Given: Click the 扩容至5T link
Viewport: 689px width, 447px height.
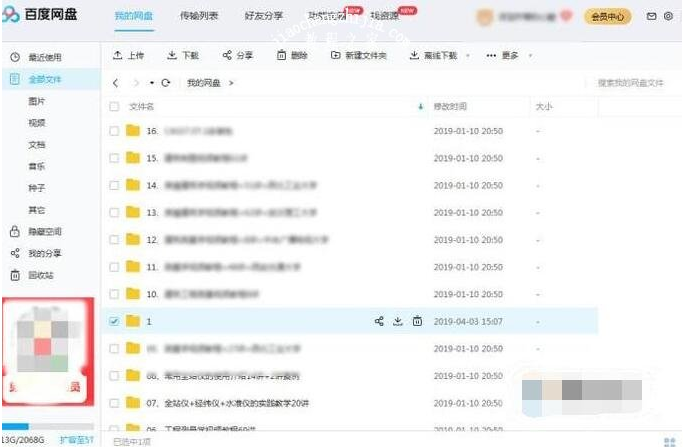Looking at the screenshot, I should click(76, 440).
